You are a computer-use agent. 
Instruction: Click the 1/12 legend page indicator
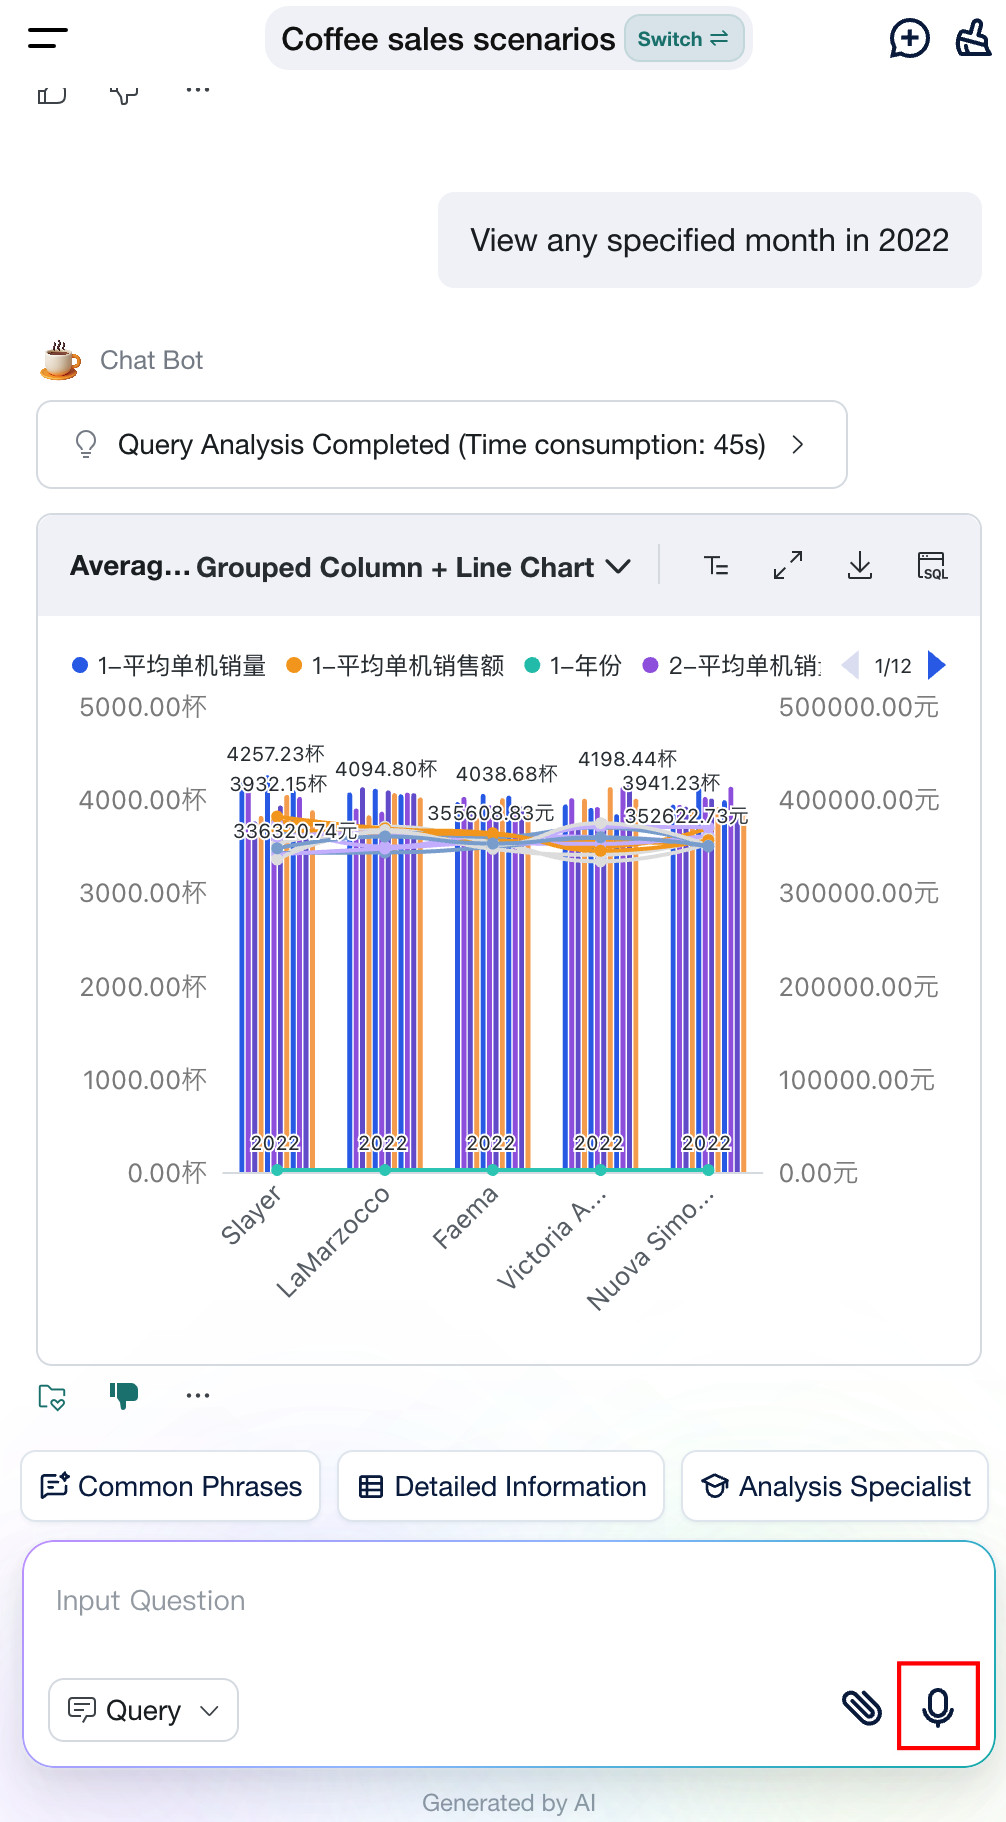click(x=893, y=666)
